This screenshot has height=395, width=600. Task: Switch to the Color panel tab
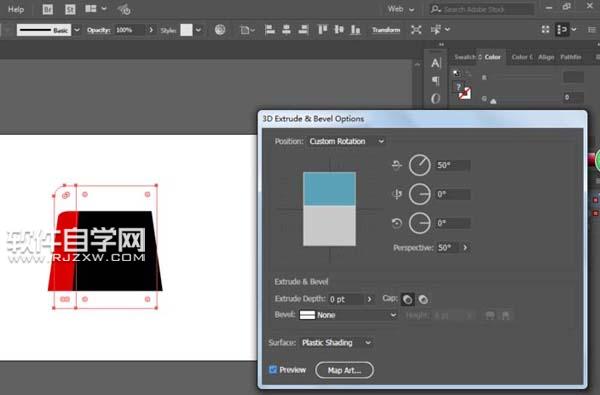[x=492, y=57]
